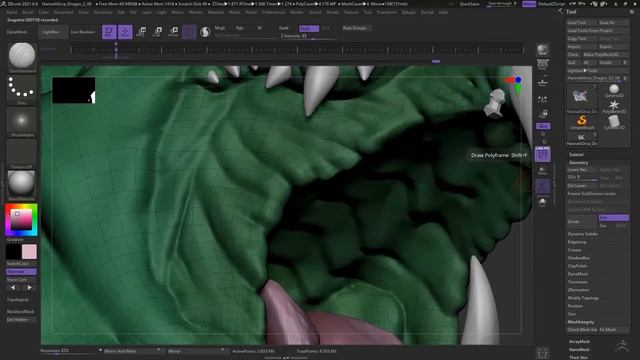Viewport: 640px width, 360px height.
Task: Toggle the lock icon in right shelf
Action: click(543, 114)
